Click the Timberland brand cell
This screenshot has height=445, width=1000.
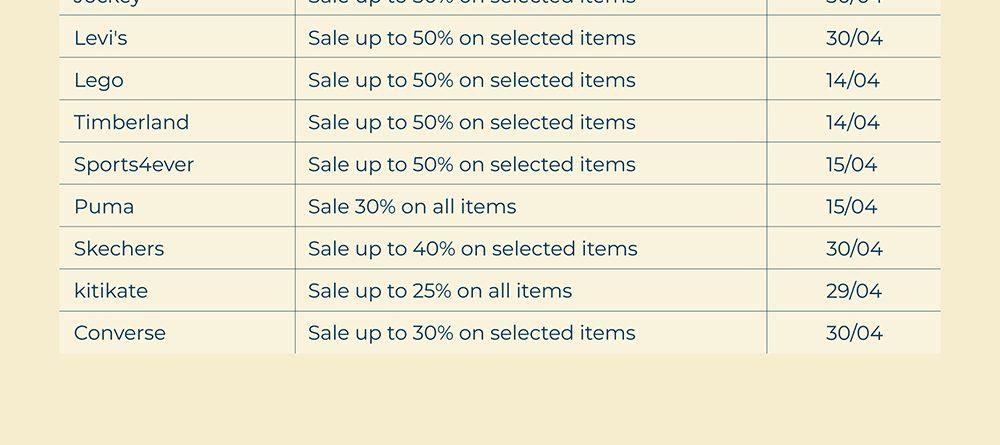click(x=131, y=123)
